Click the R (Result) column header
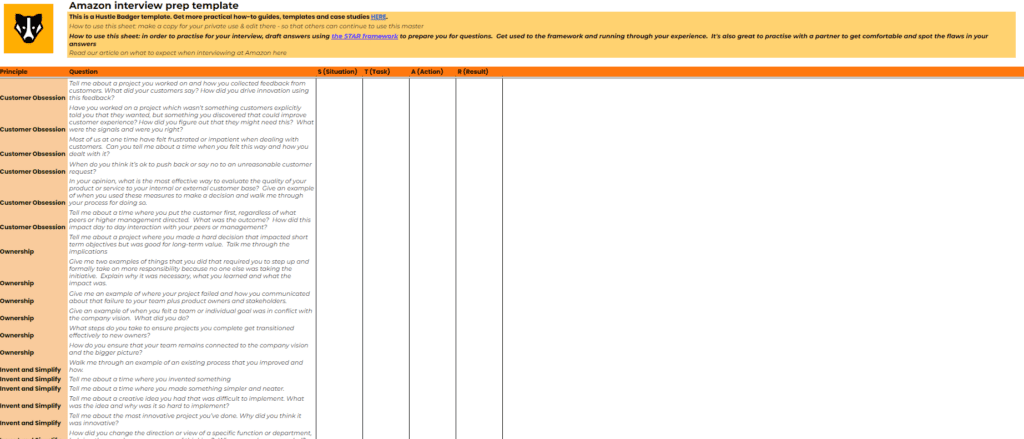This screenshot has width=1024, height=439. click(473, 72)
